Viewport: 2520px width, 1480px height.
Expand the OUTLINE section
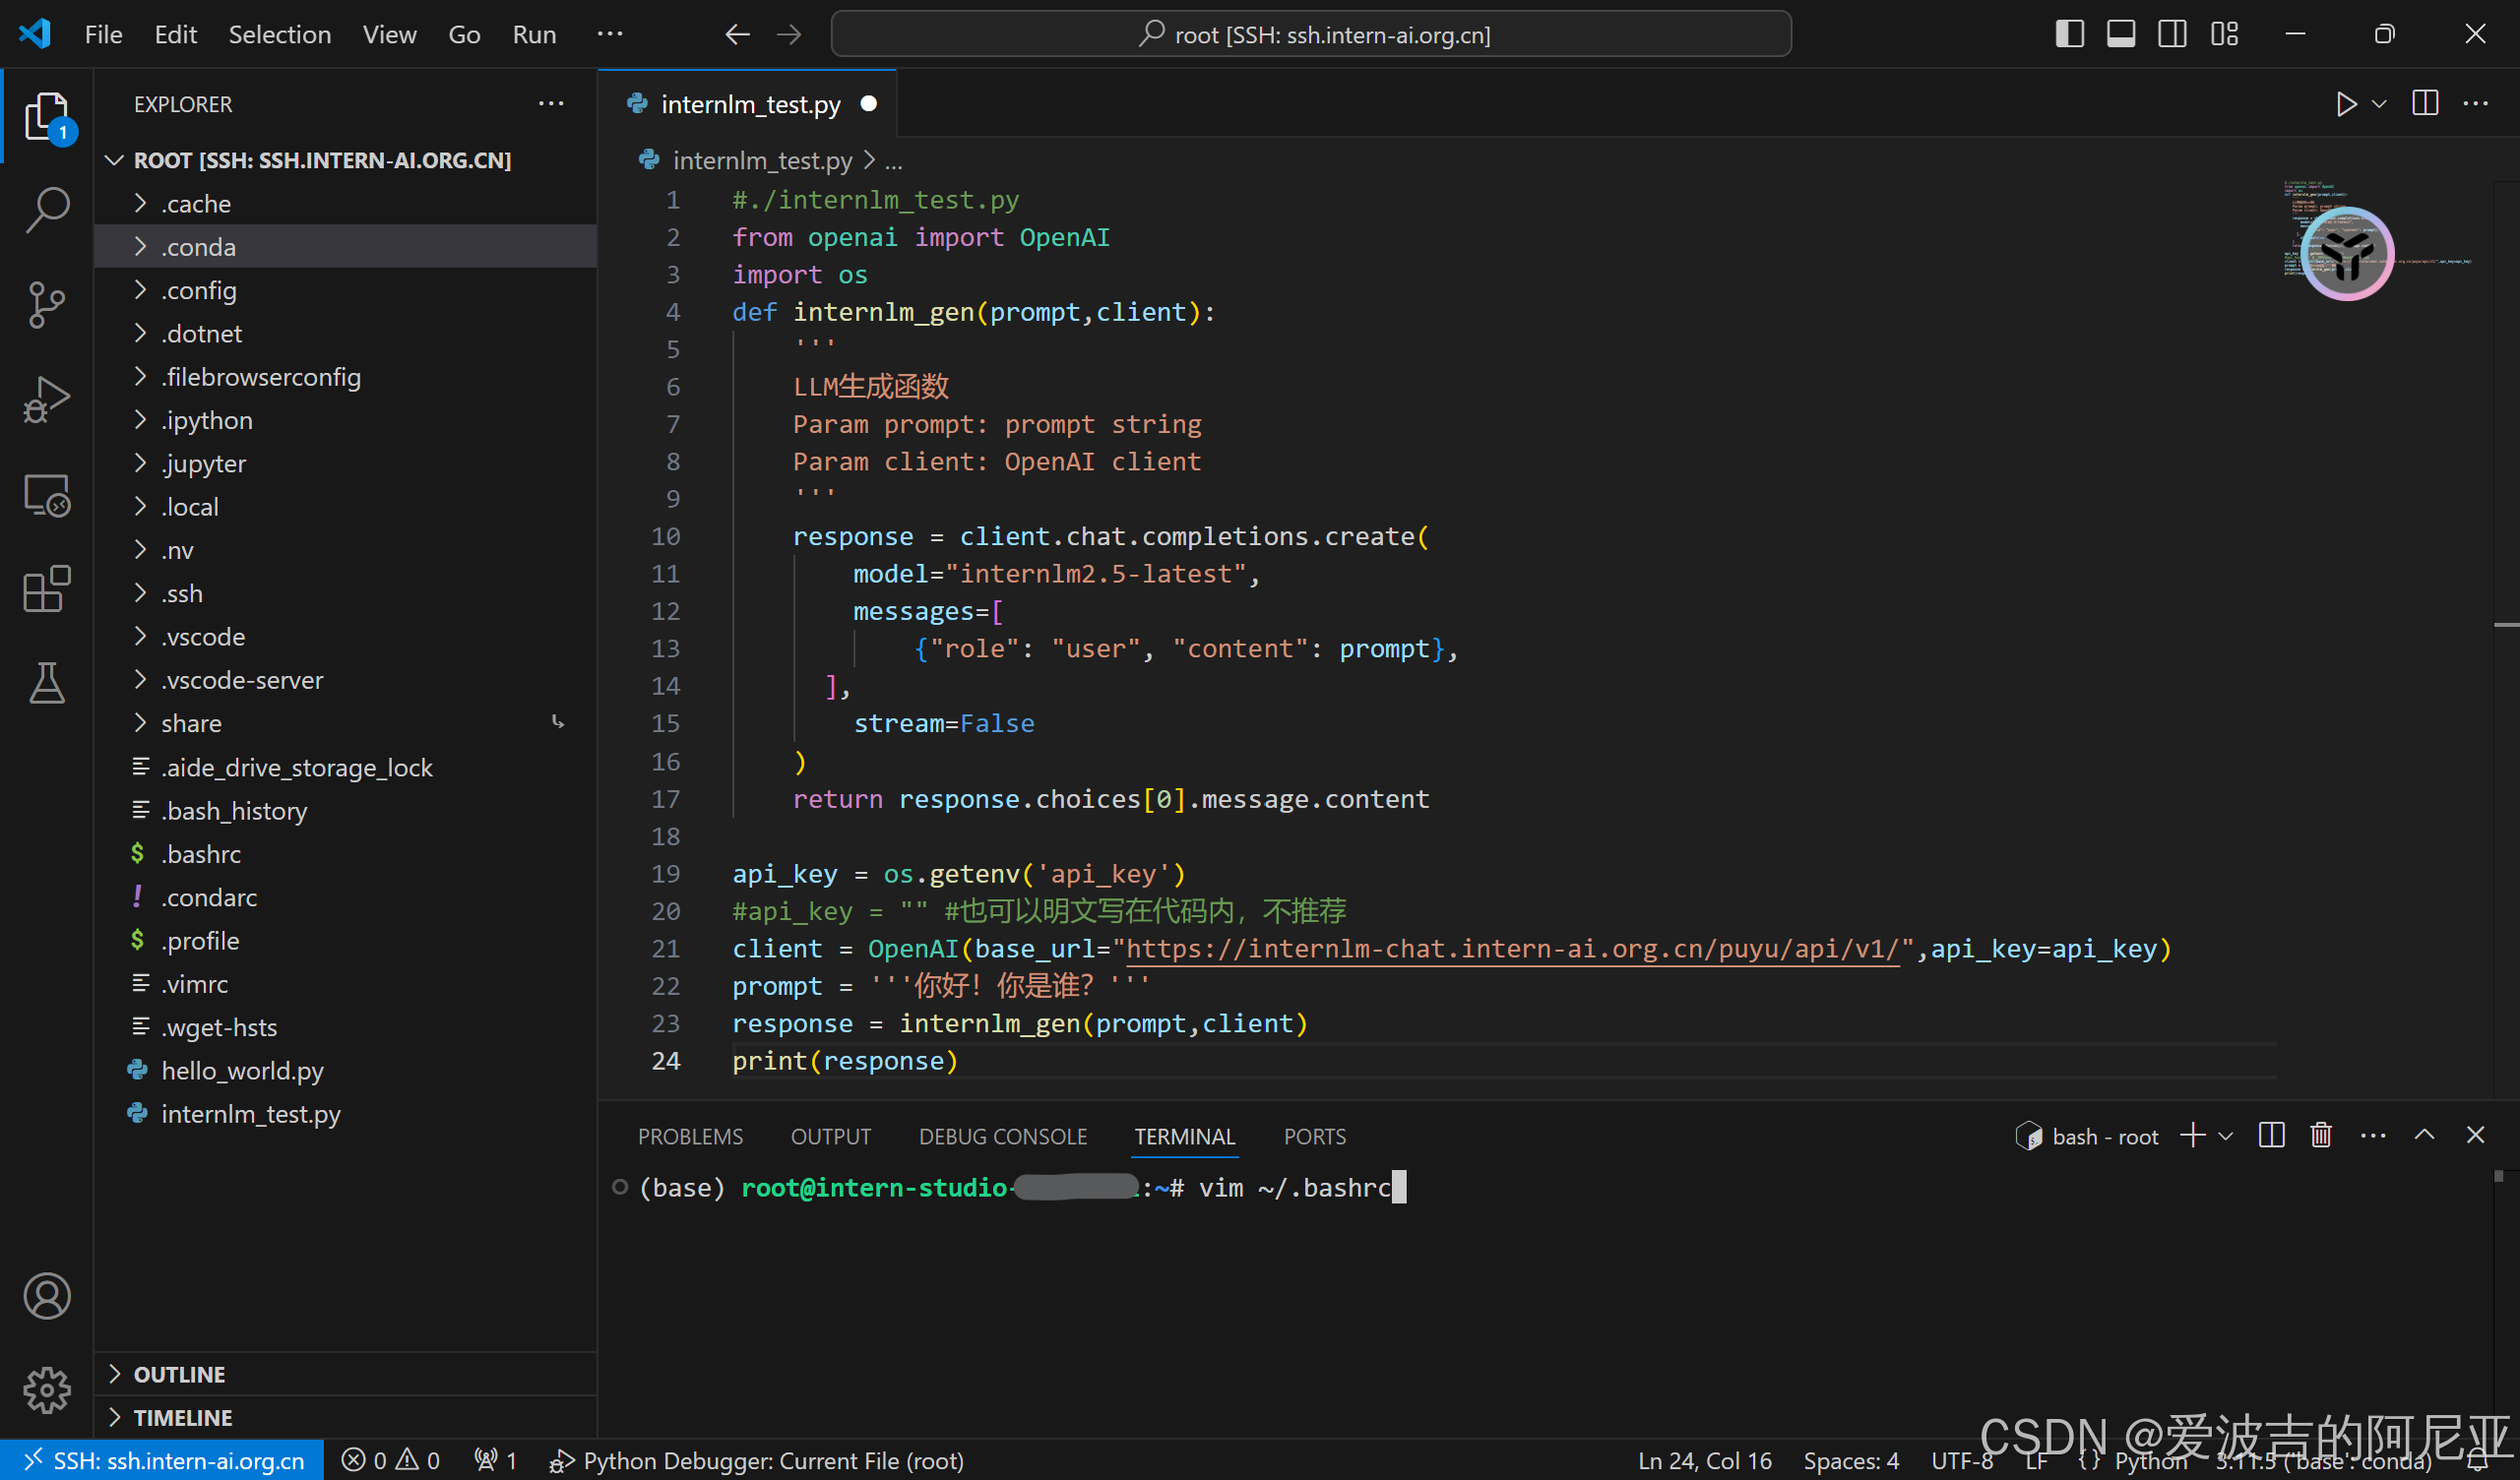[180, 1374]
